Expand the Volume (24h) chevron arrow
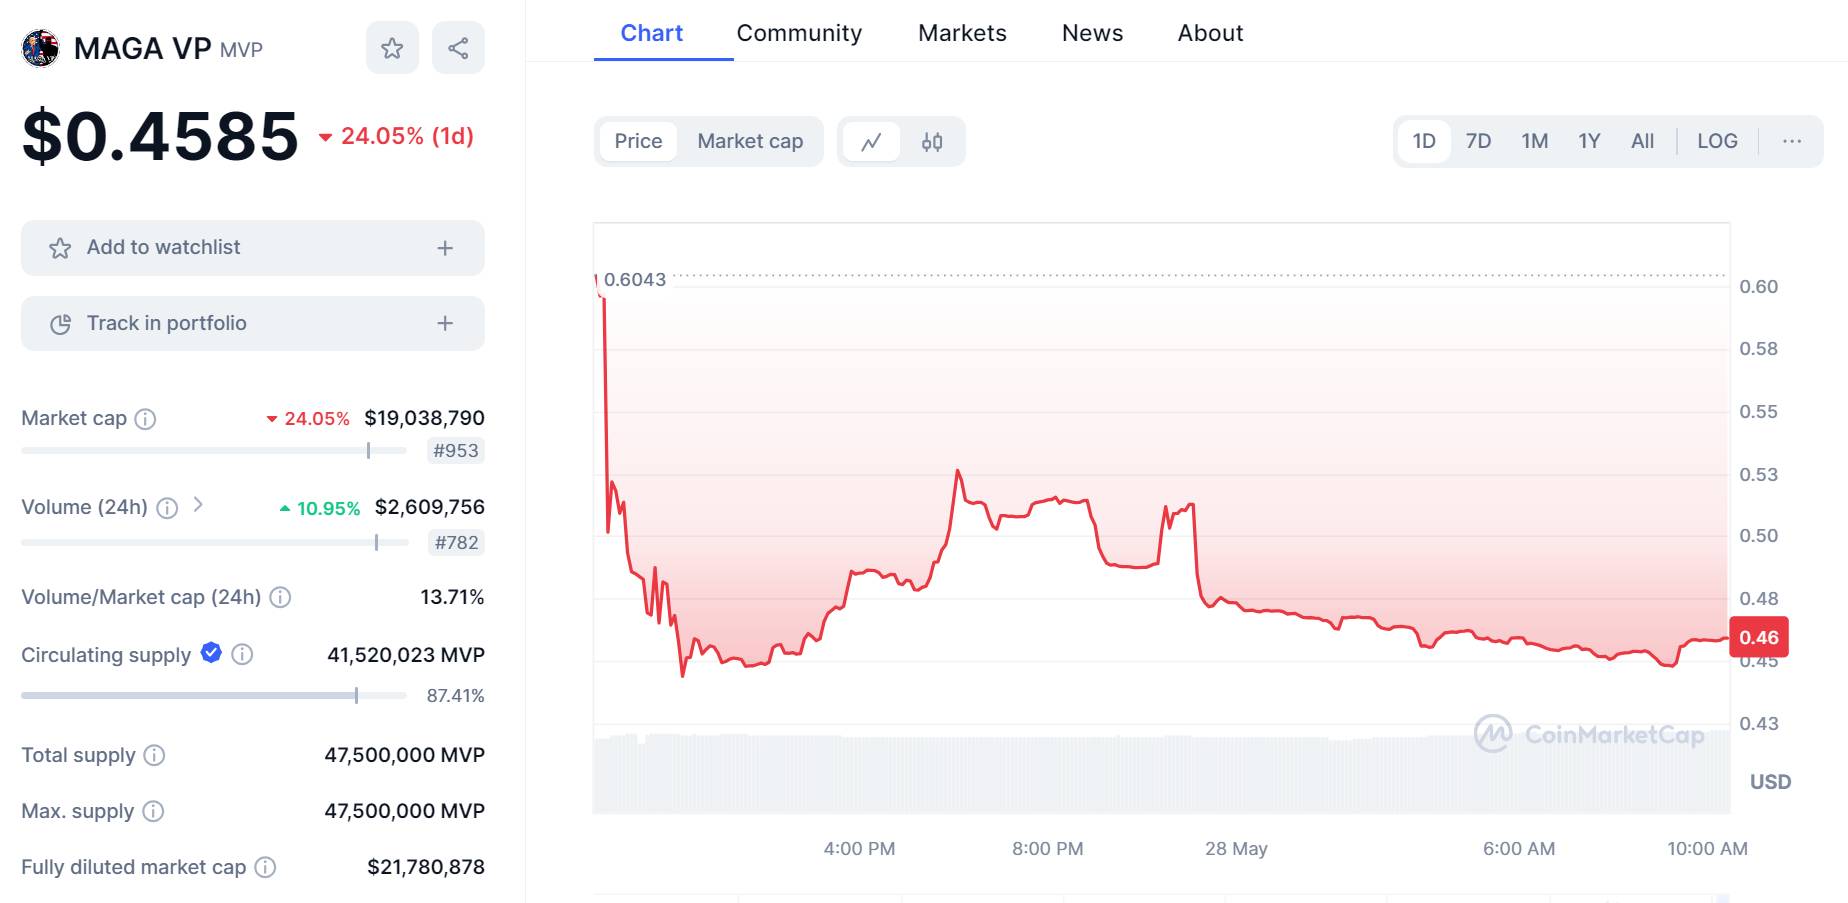 click(x=198, y=505)
